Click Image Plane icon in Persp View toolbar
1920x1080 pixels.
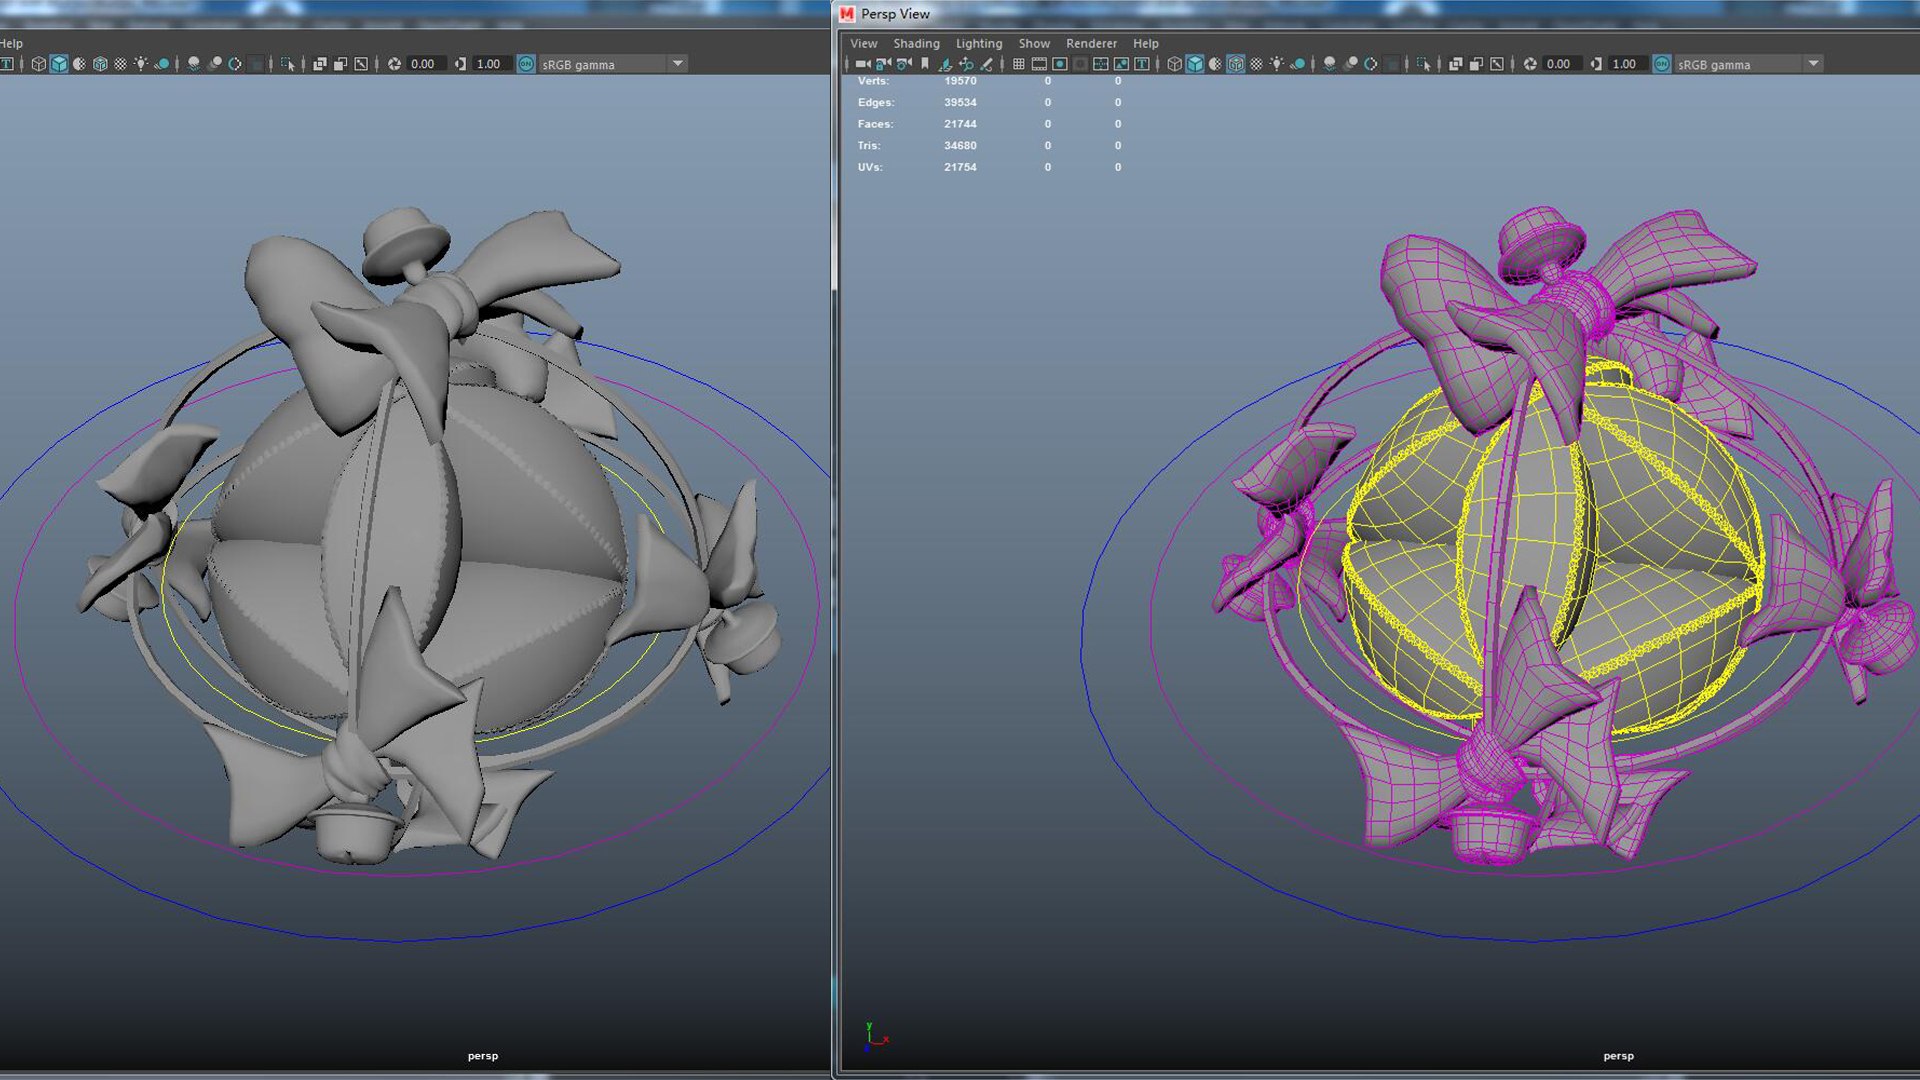pos(945,64)
